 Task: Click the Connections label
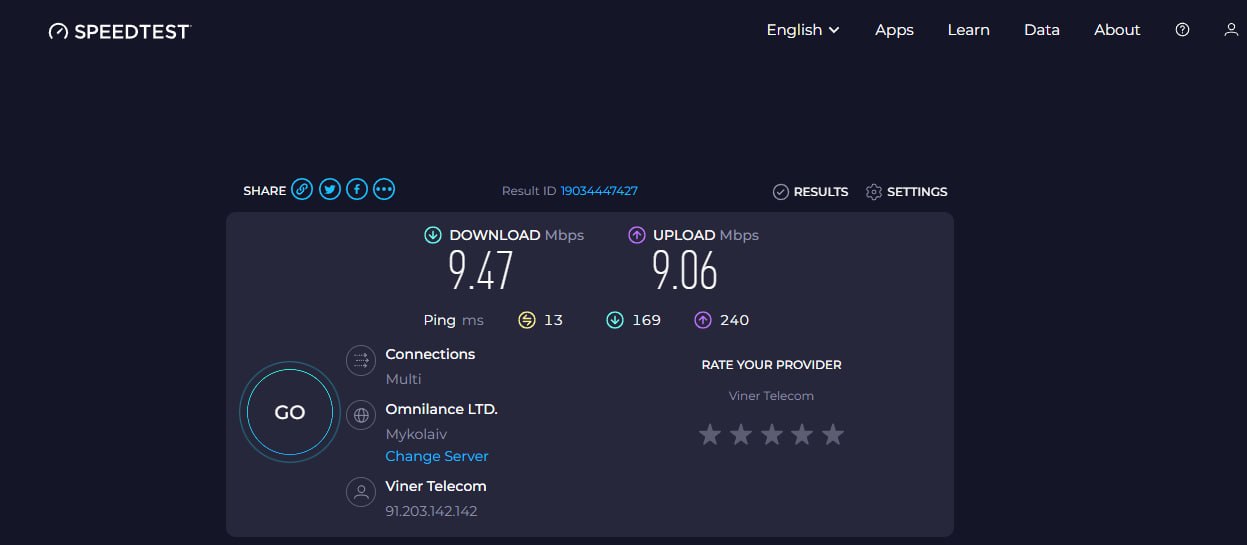point(430,354)
